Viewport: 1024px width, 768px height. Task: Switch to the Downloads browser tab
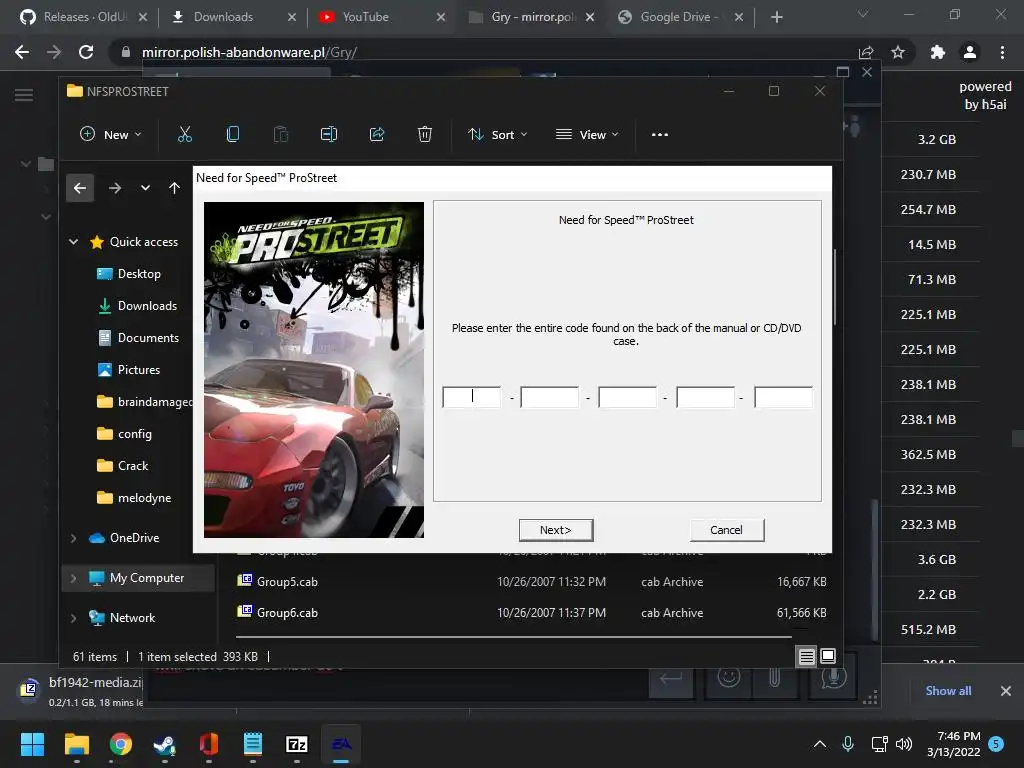pos(232,17)
